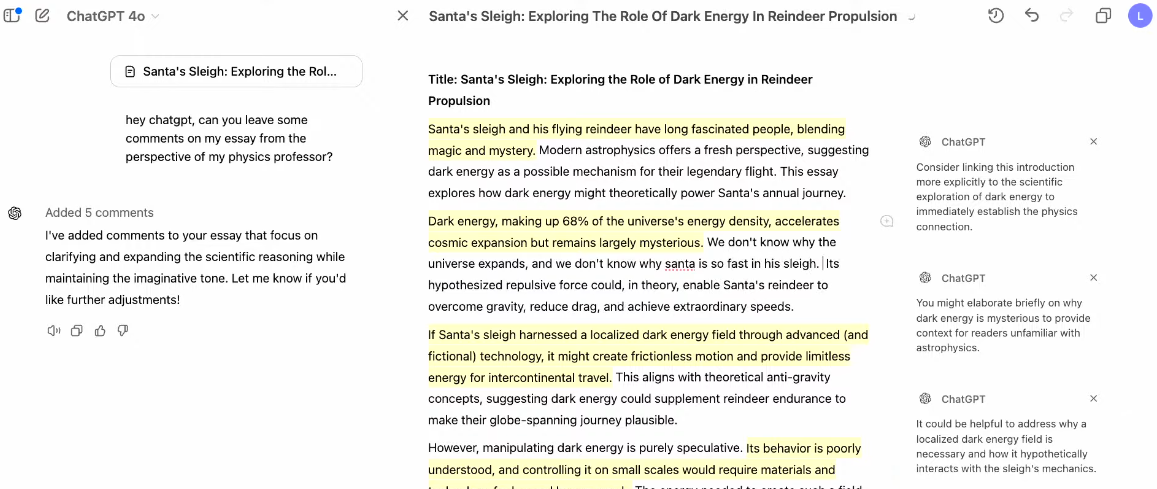Dismiss the first ChatGPT comment about introduction
Screen dimensions: 1157x489
tap(1093, 142)
